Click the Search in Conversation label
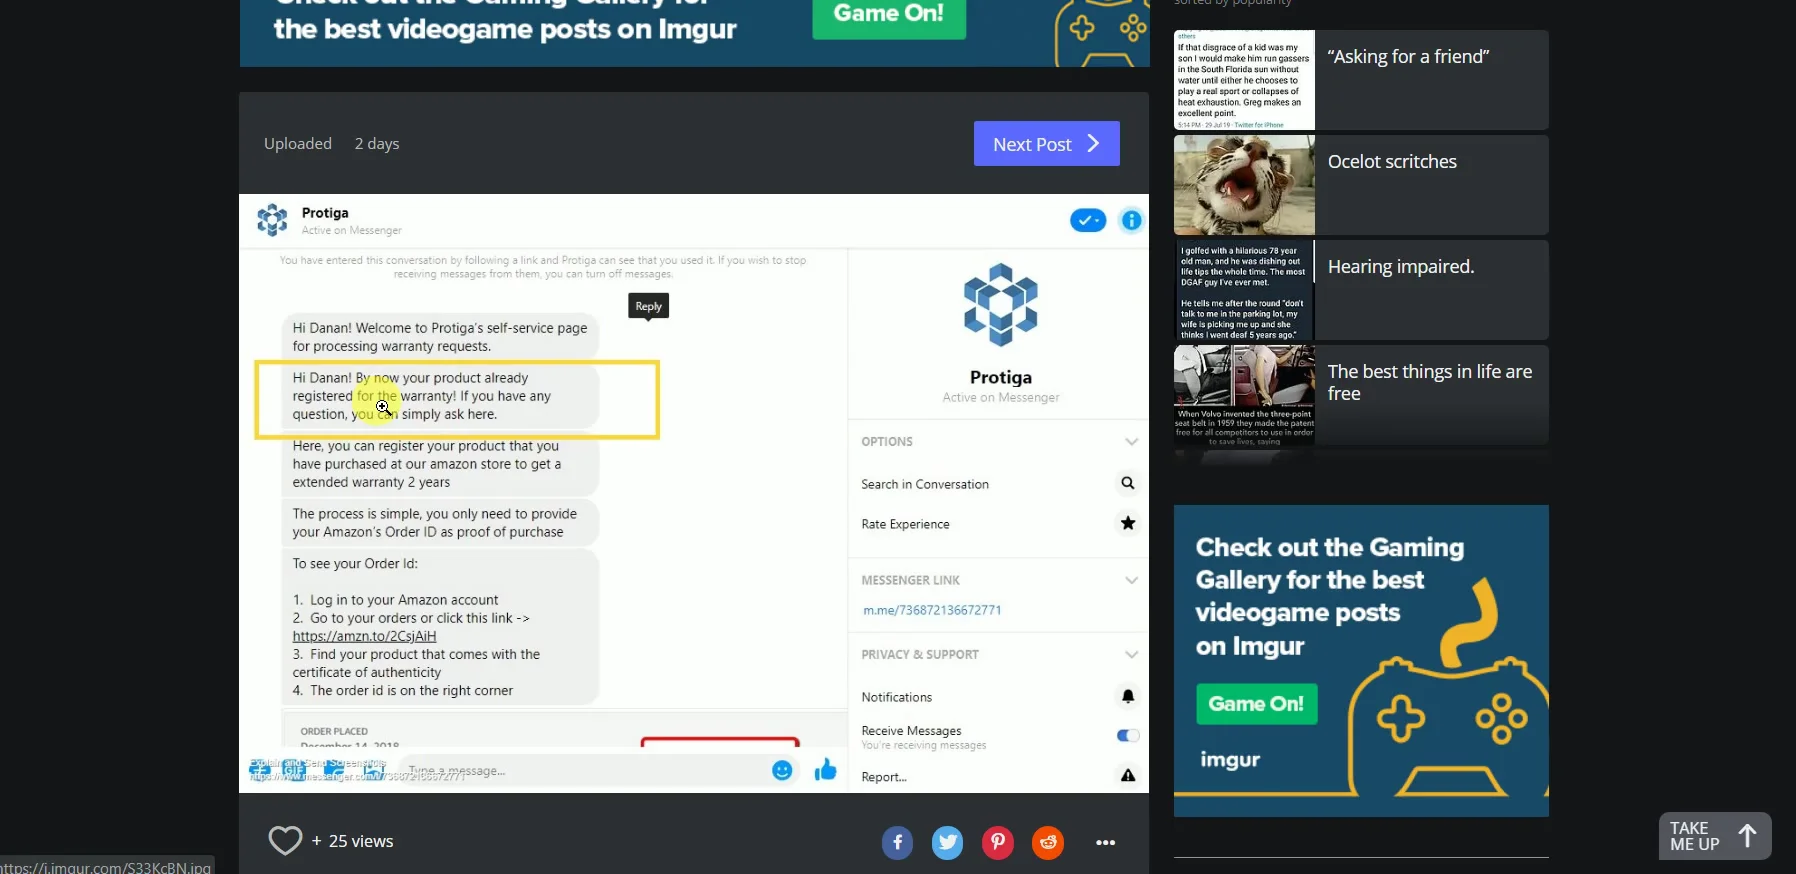1796x874 pixels. pyautogui.click(x=925, y=484)
